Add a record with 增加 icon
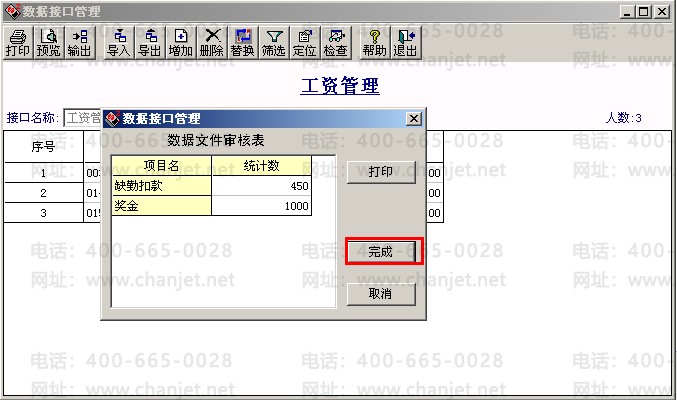 [180, 42]
